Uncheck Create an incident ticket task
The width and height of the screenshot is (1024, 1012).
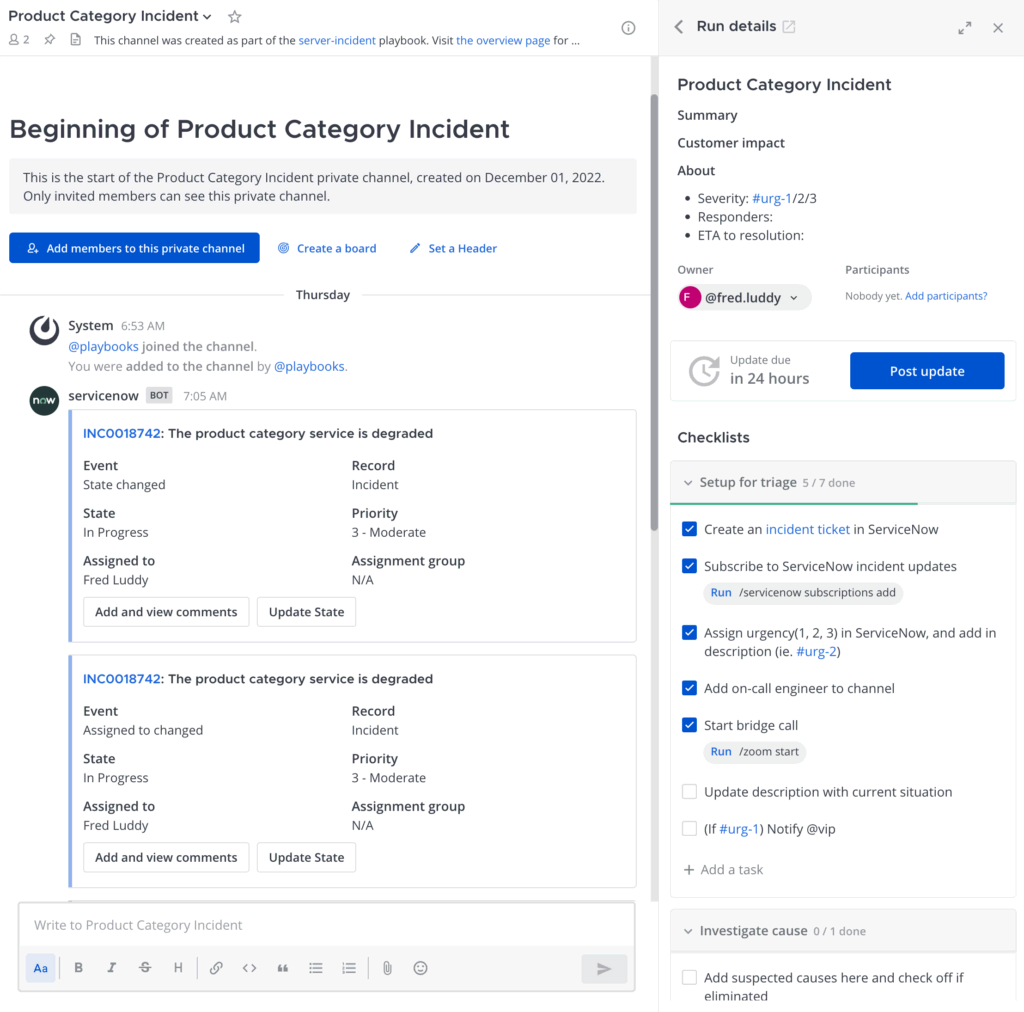689,529
